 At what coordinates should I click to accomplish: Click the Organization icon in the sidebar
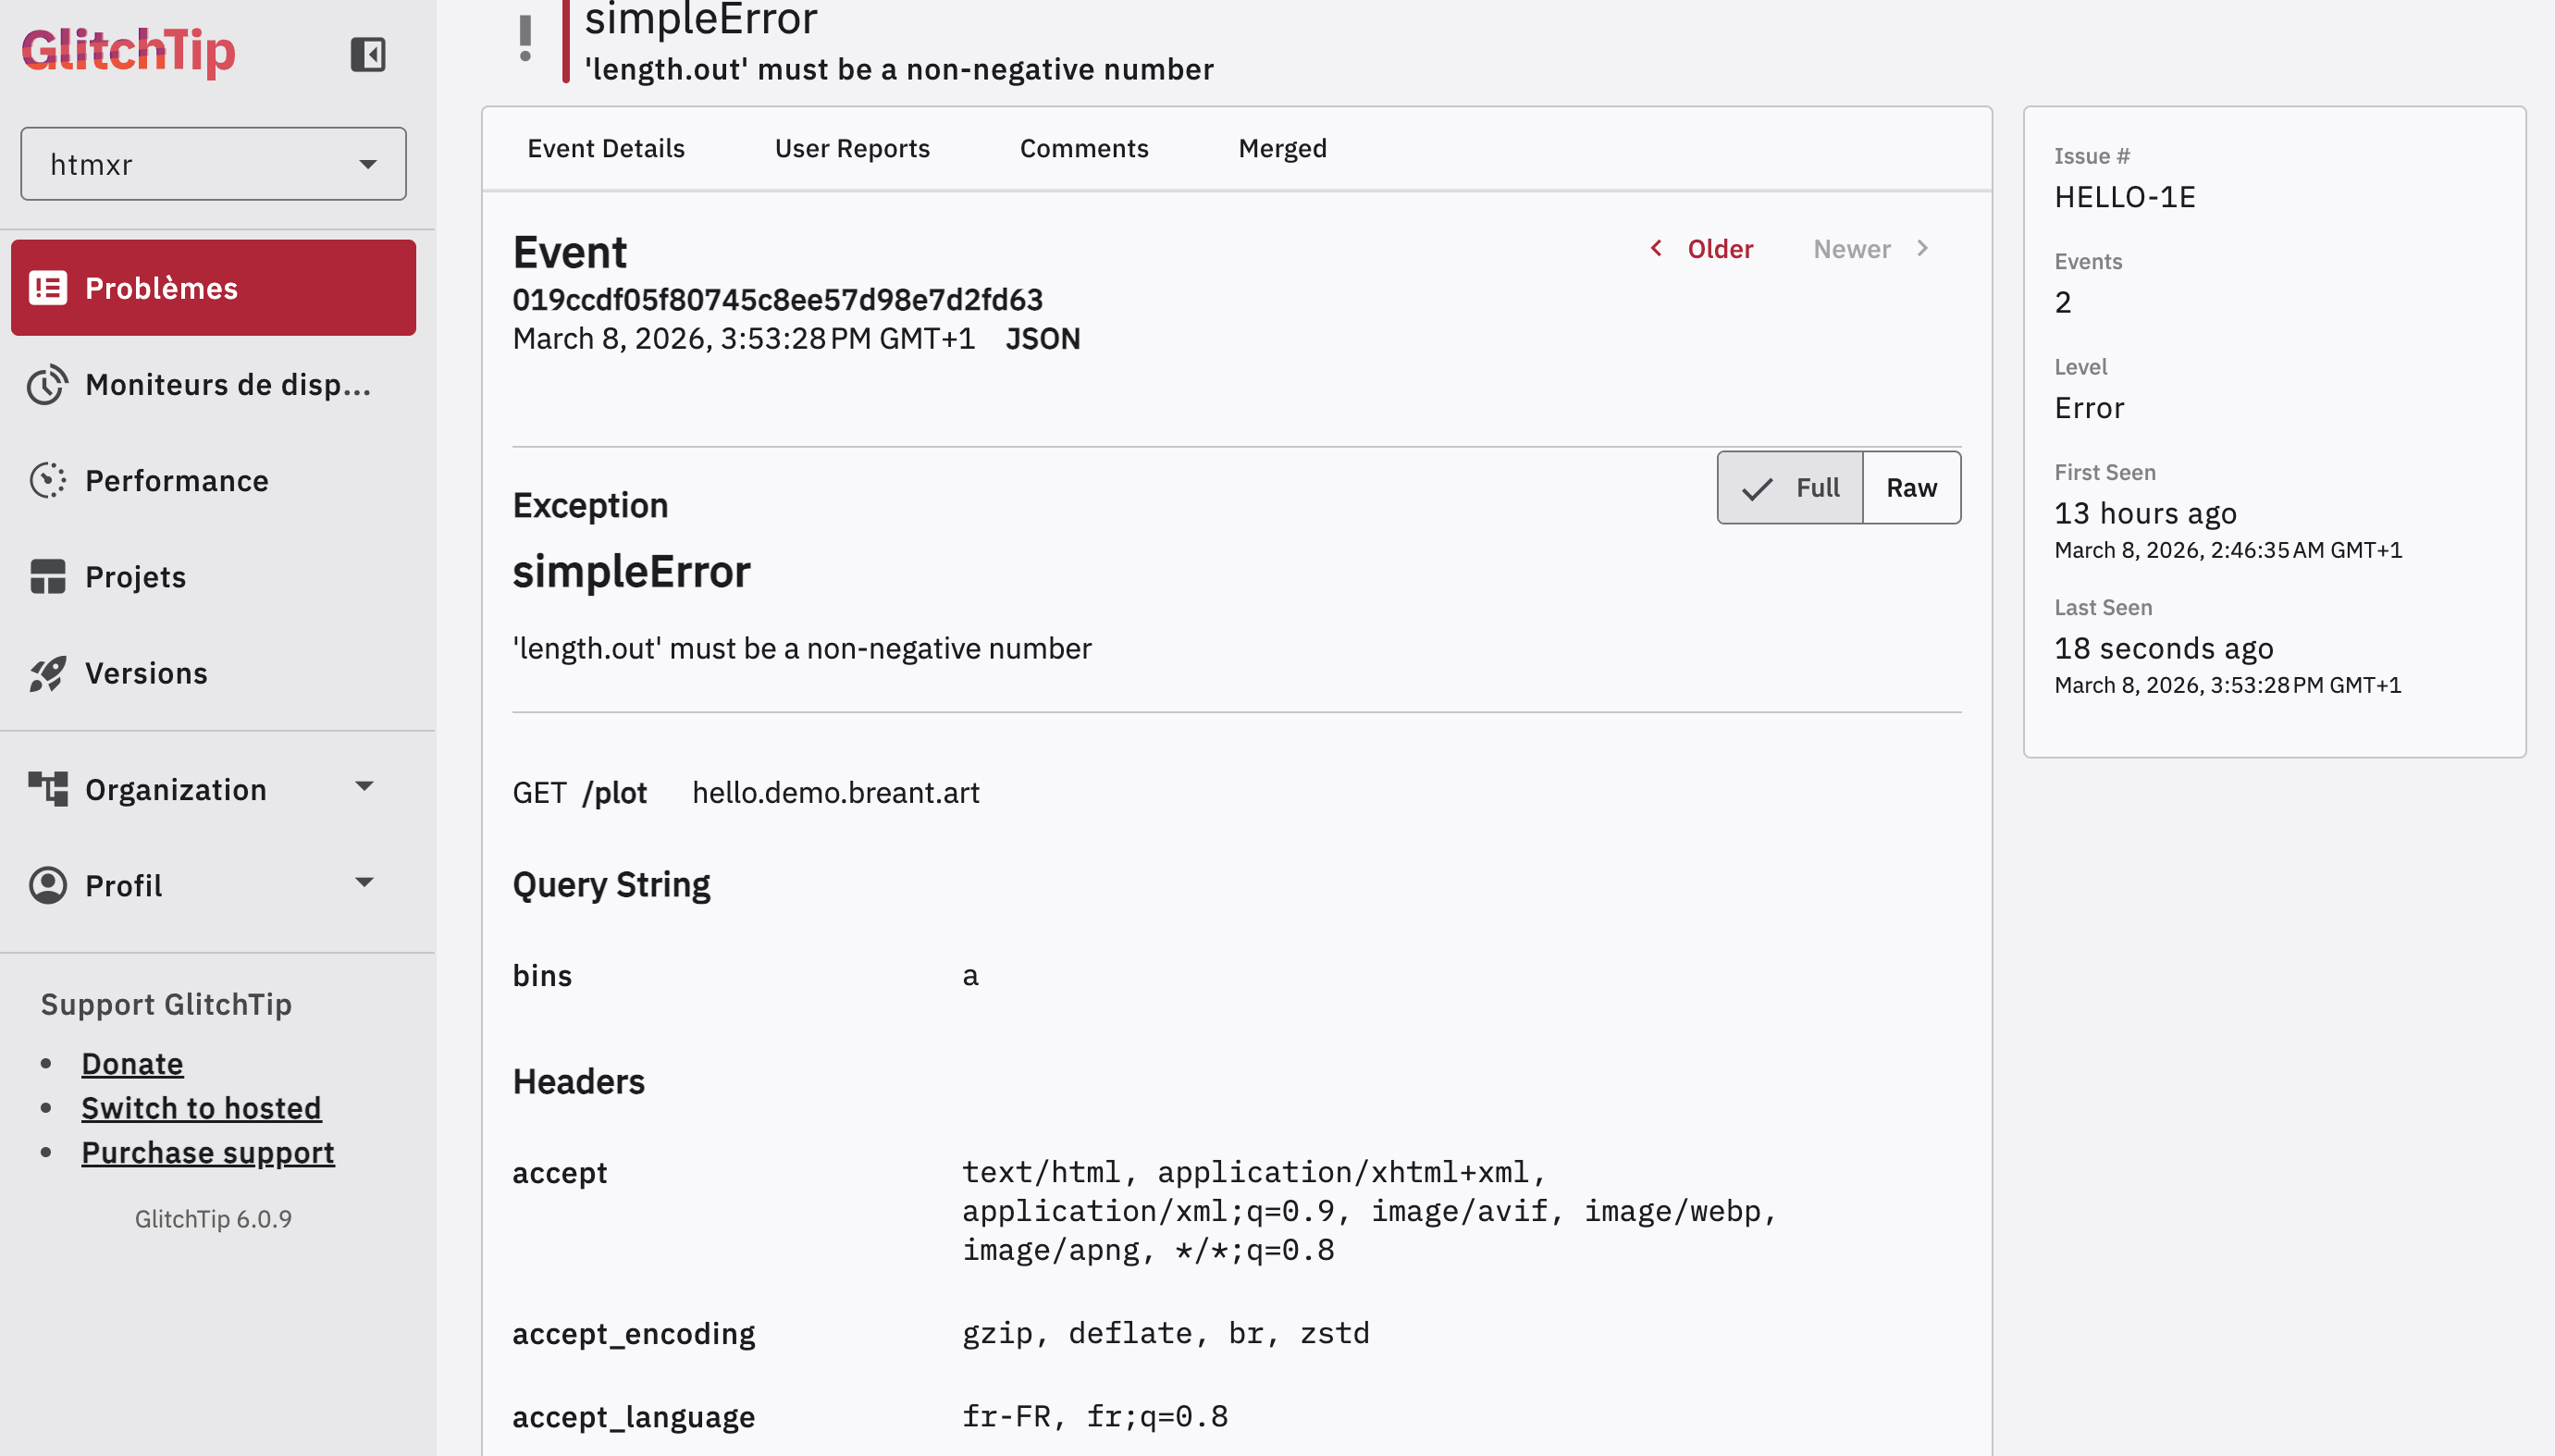[x=48, y=788]
